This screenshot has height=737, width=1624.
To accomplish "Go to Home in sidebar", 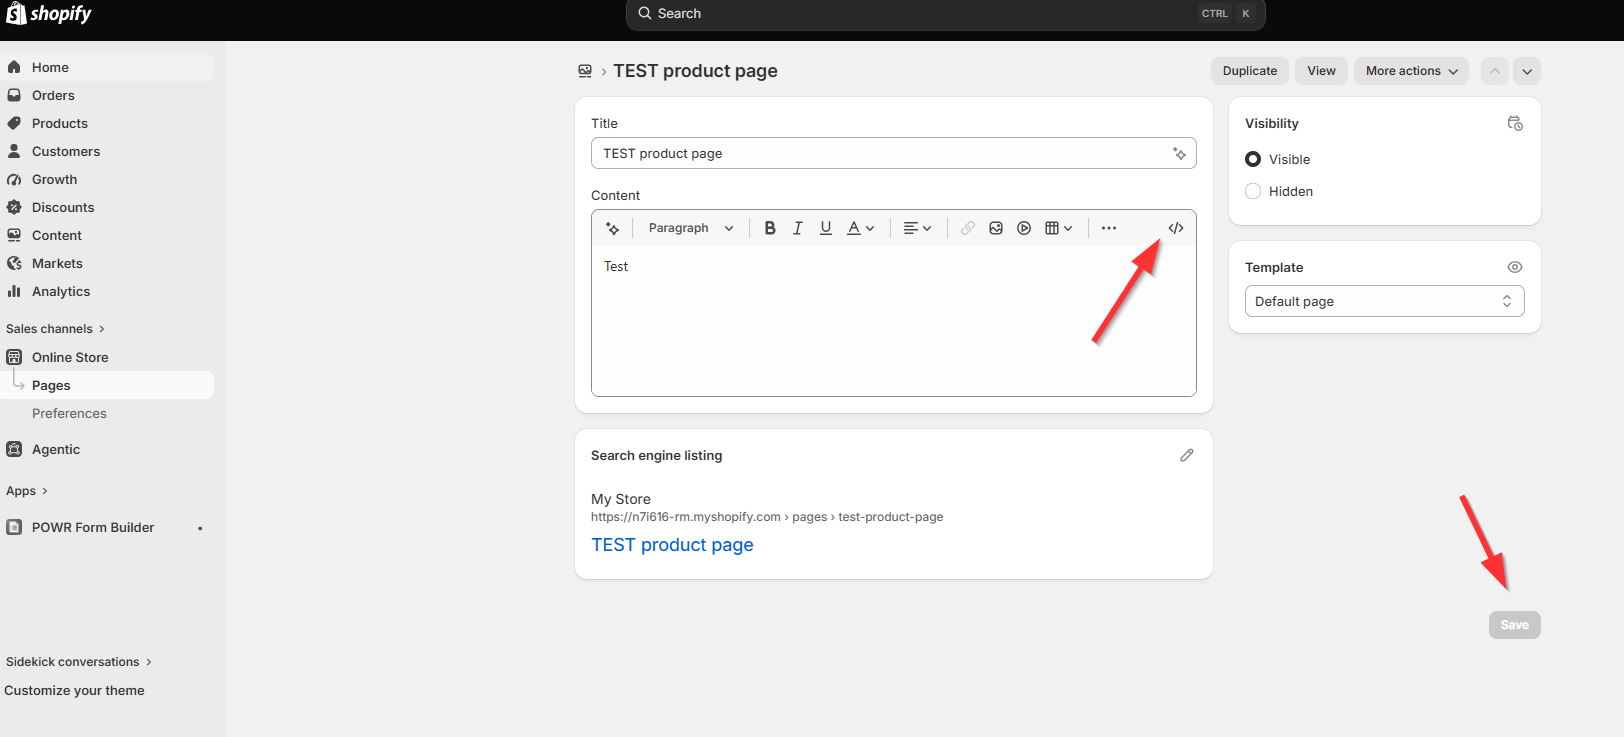I will 107,67.
